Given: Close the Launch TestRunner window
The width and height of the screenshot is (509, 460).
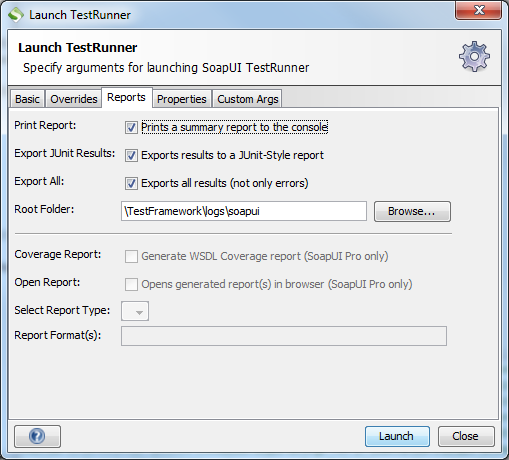Looking at the screenshot, I should tap(478, 10).
